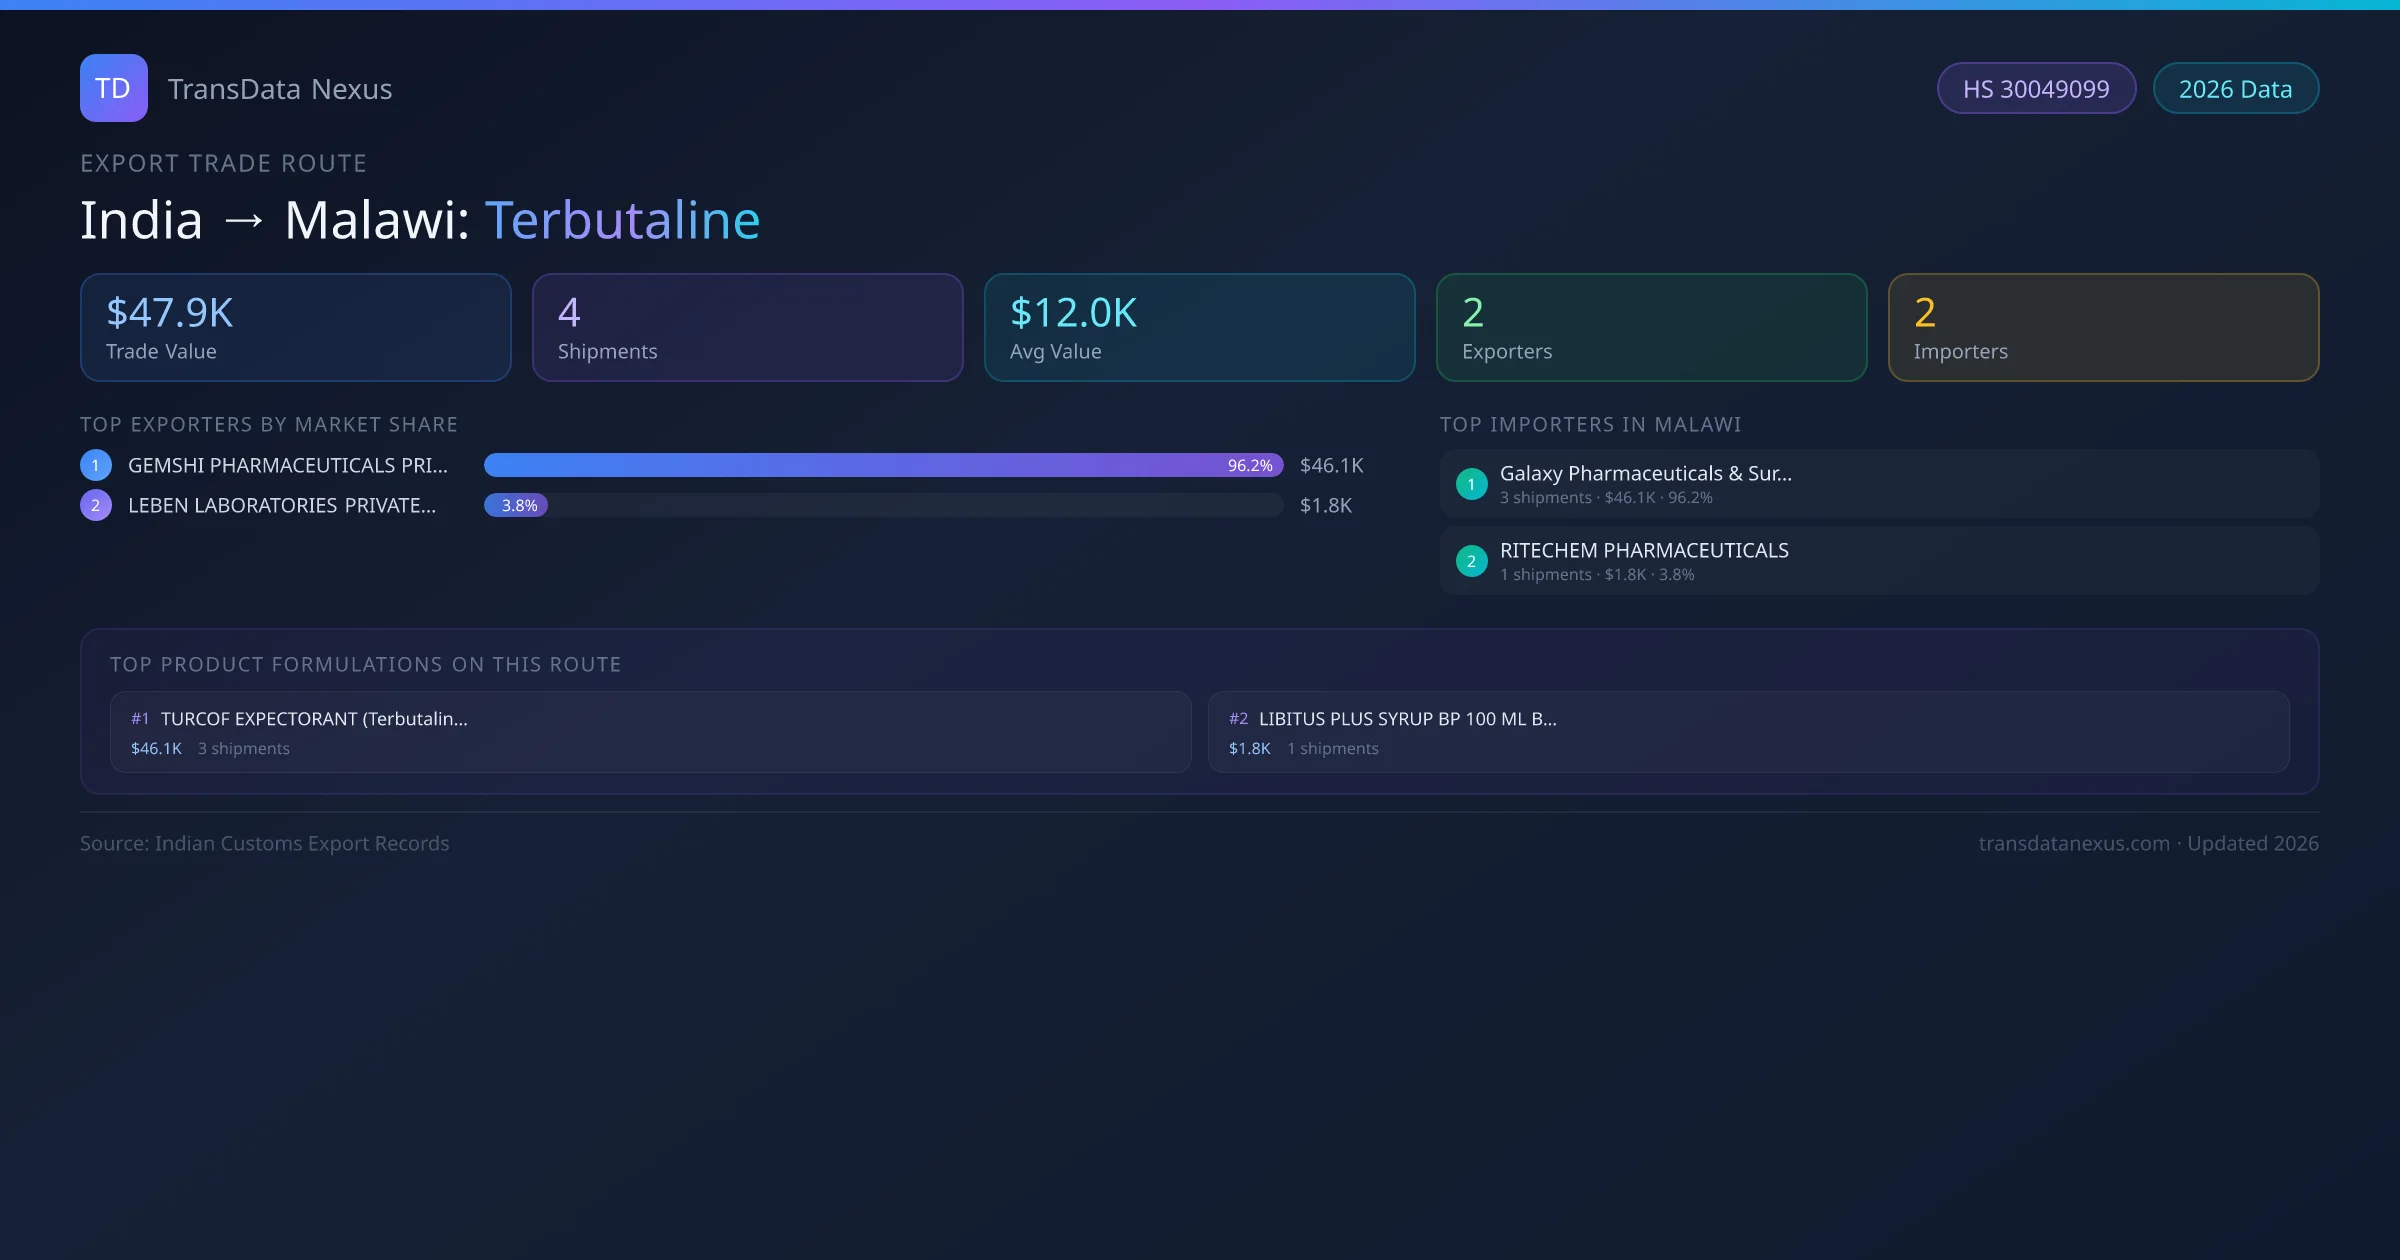Click importer rank 2 badge for Ritechem
This screenshot has width=2400, height=1260.
point(1471,561)
